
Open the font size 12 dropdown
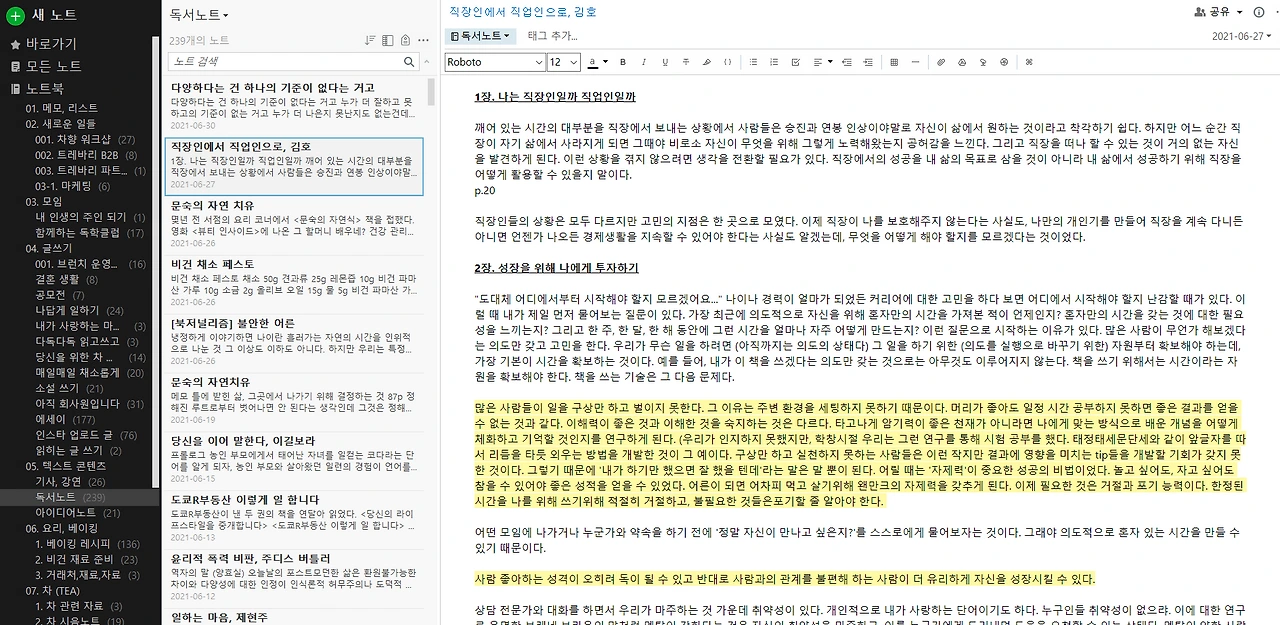click(563, 62)
